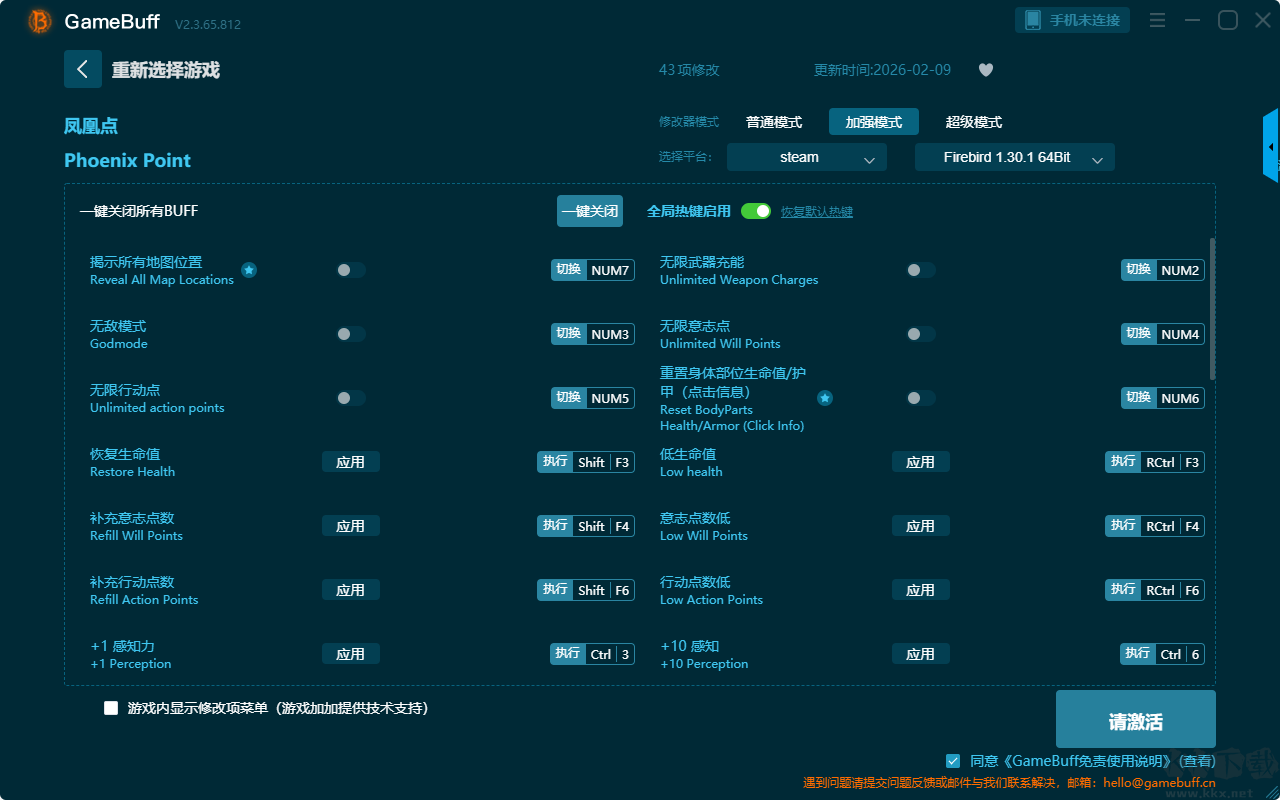The width and height of the screenshot is (1280, 800).
Task: Toggle Unlimited Weapon Charges
Action: coord(921,270)
